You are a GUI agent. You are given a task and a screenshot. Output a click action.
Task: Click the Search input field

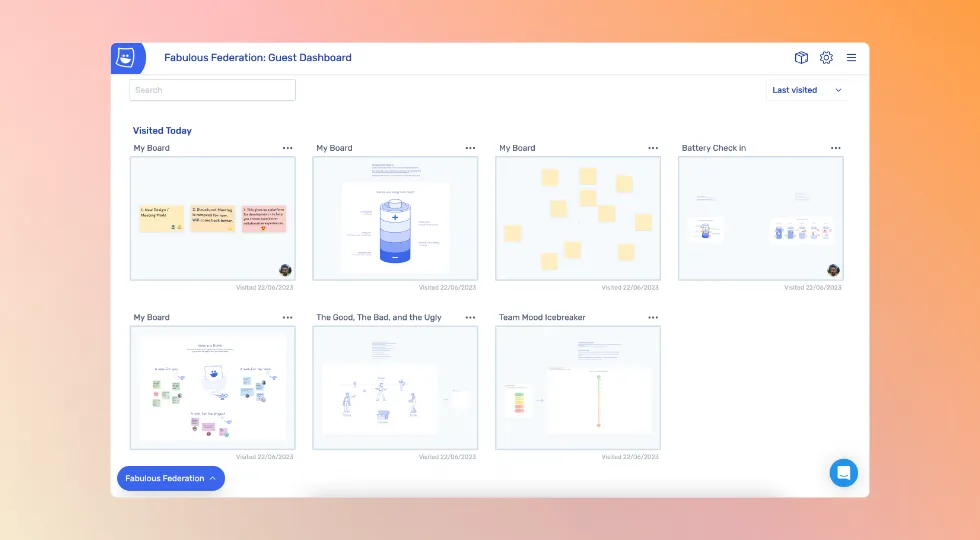(212, 90)
